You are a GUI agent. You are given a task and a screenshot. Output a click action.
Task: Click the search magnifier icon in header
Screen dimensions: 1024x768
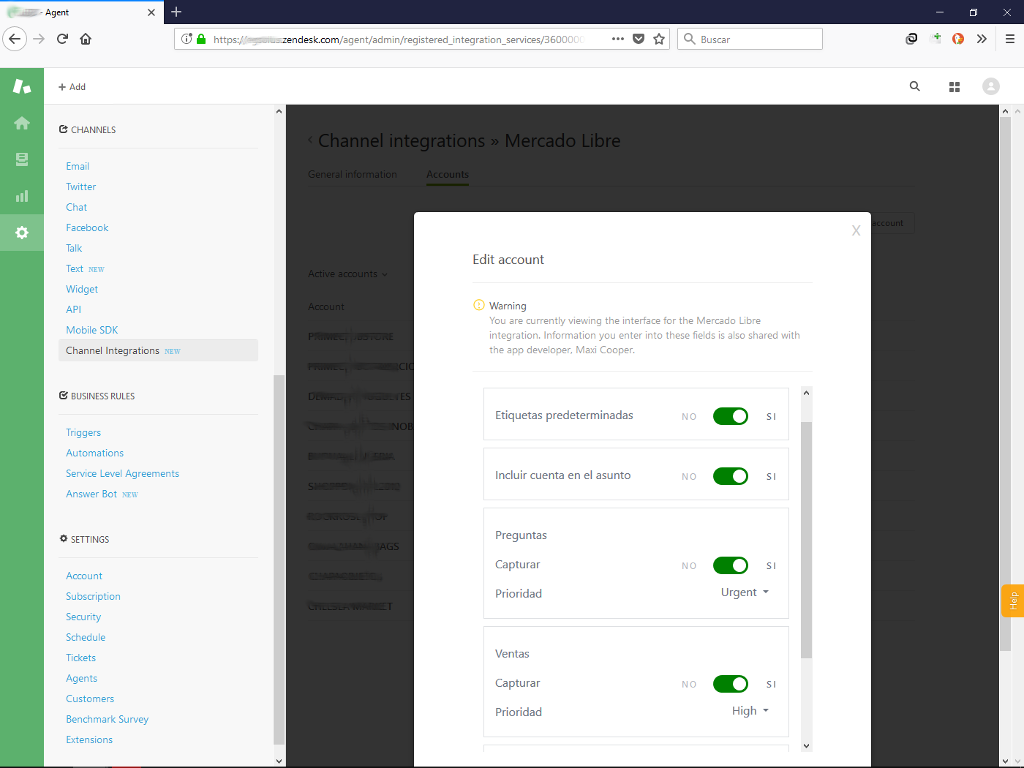point(914,87)
